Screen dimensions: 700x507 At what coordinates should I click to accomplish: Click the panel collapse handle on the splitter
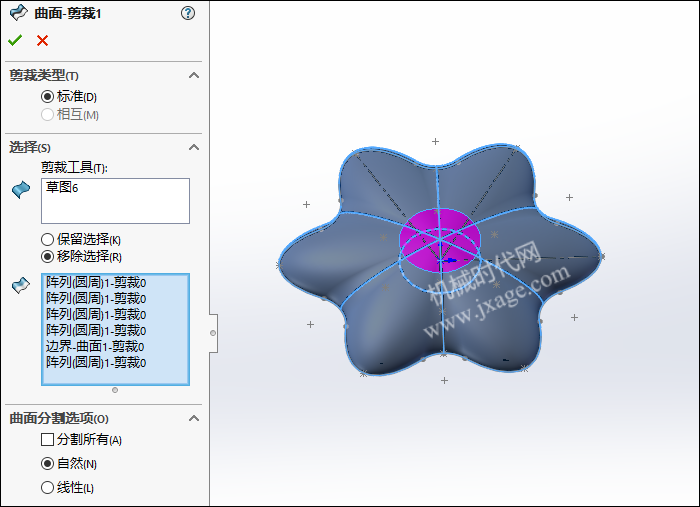[213, 333]
